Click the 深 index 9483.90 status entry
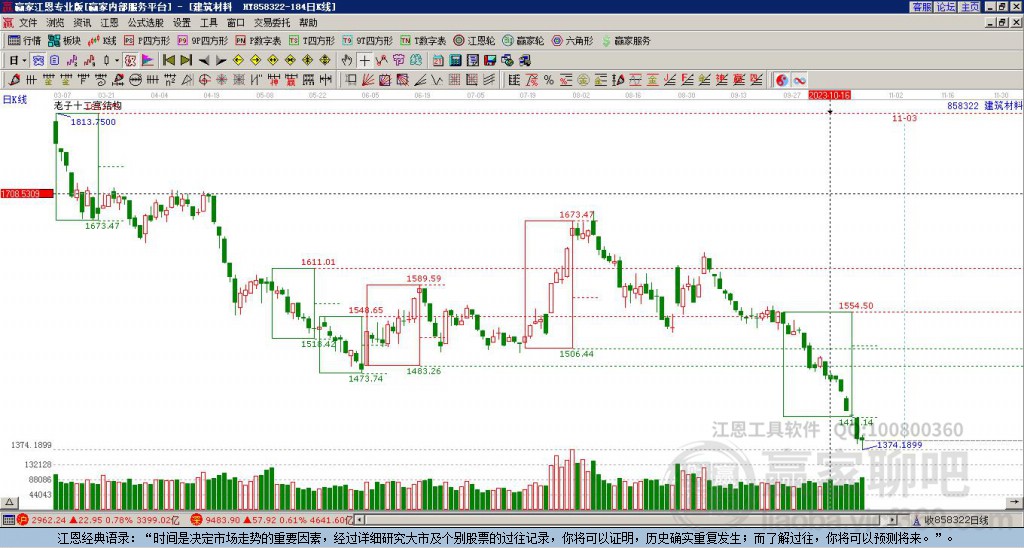Viewport: 1024px width, 548px height. click(x=271, y=521)
